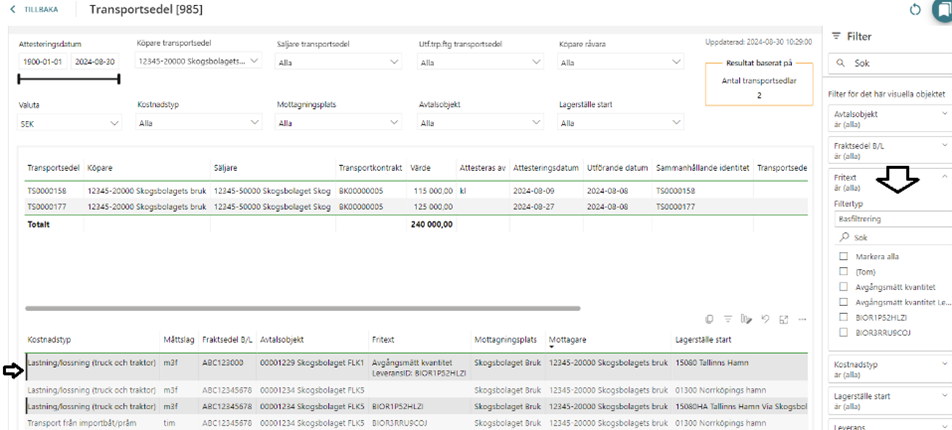Click the refresh icon in the top bar
The image size is (952, 430).
coord(914,10)
